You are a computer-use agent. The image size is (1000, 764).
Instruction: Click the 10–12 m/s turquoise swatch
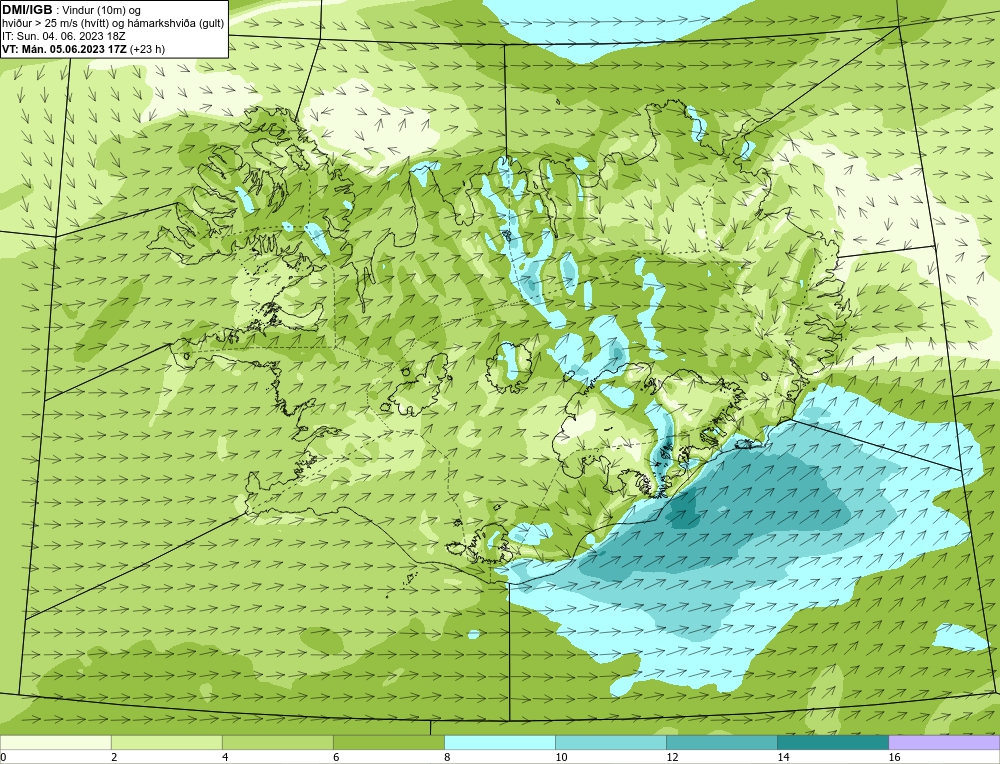point(610,742)
